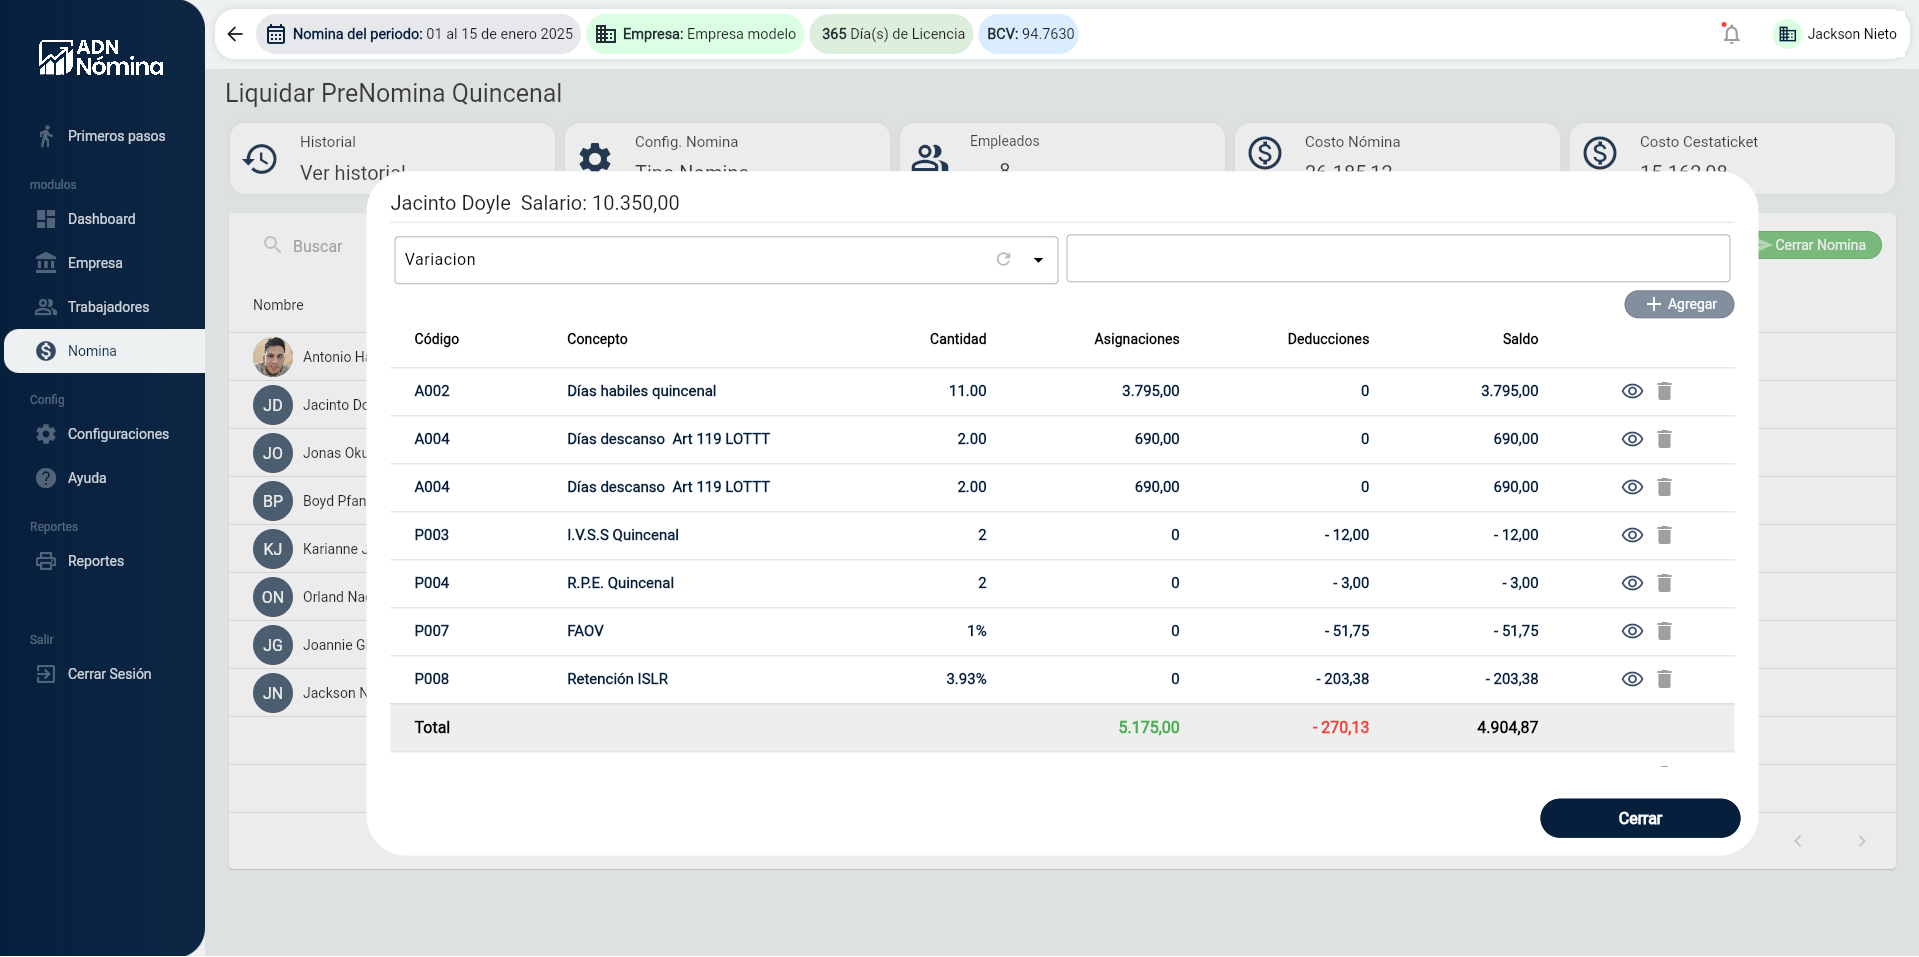
Task: View details of P008 Retención ISLR
Action: coord(1632,679)
